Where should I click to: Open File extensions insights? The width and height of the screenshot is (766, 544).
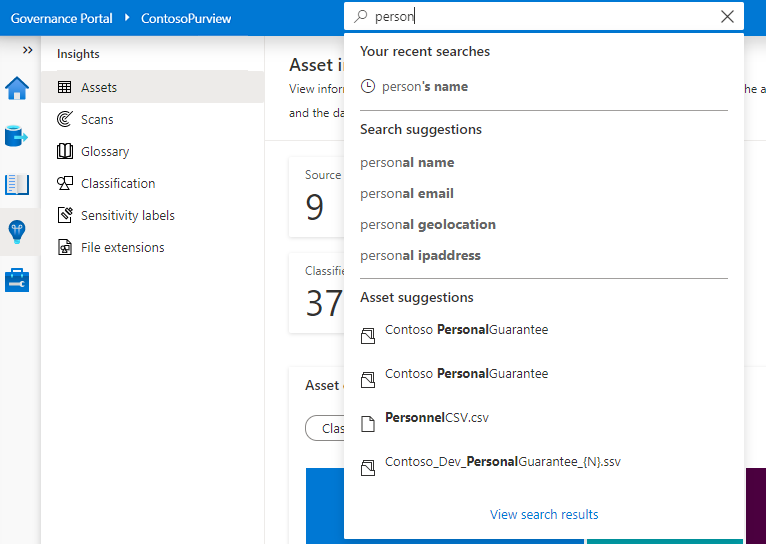pyautogui.click(x=122, y=248)
